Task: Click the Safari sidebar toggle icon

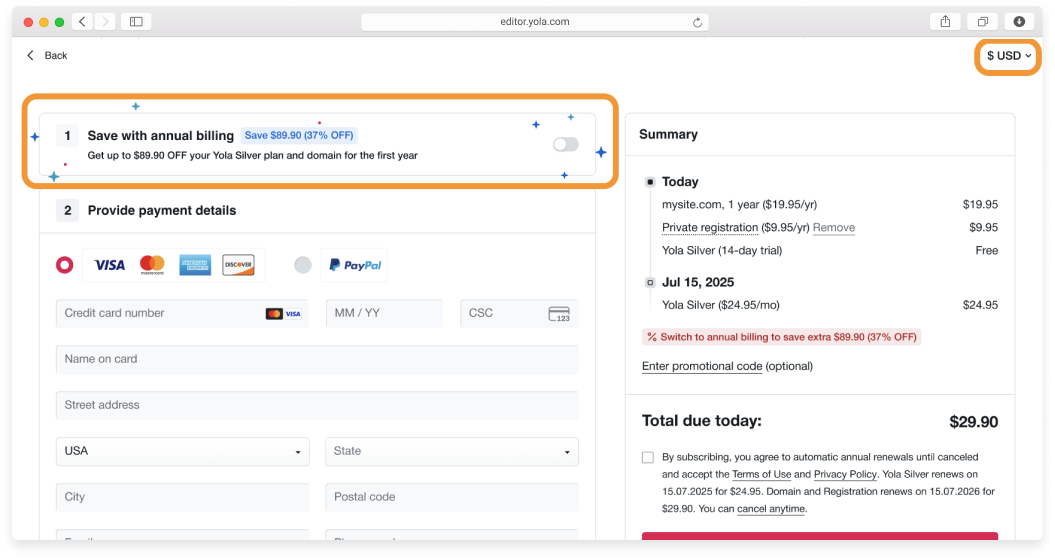Action: point(136,21)
